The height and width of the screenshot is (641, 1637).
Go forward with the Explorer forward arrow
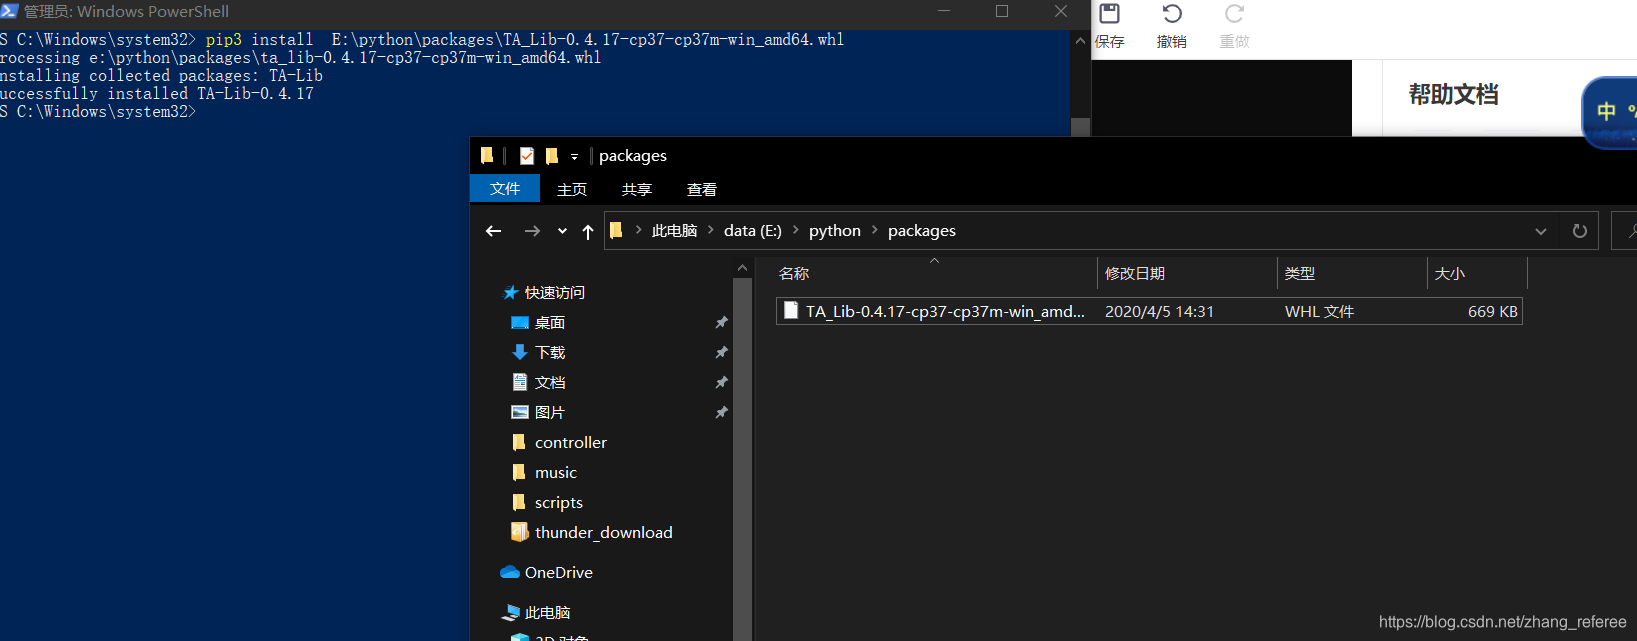point(532,231)
